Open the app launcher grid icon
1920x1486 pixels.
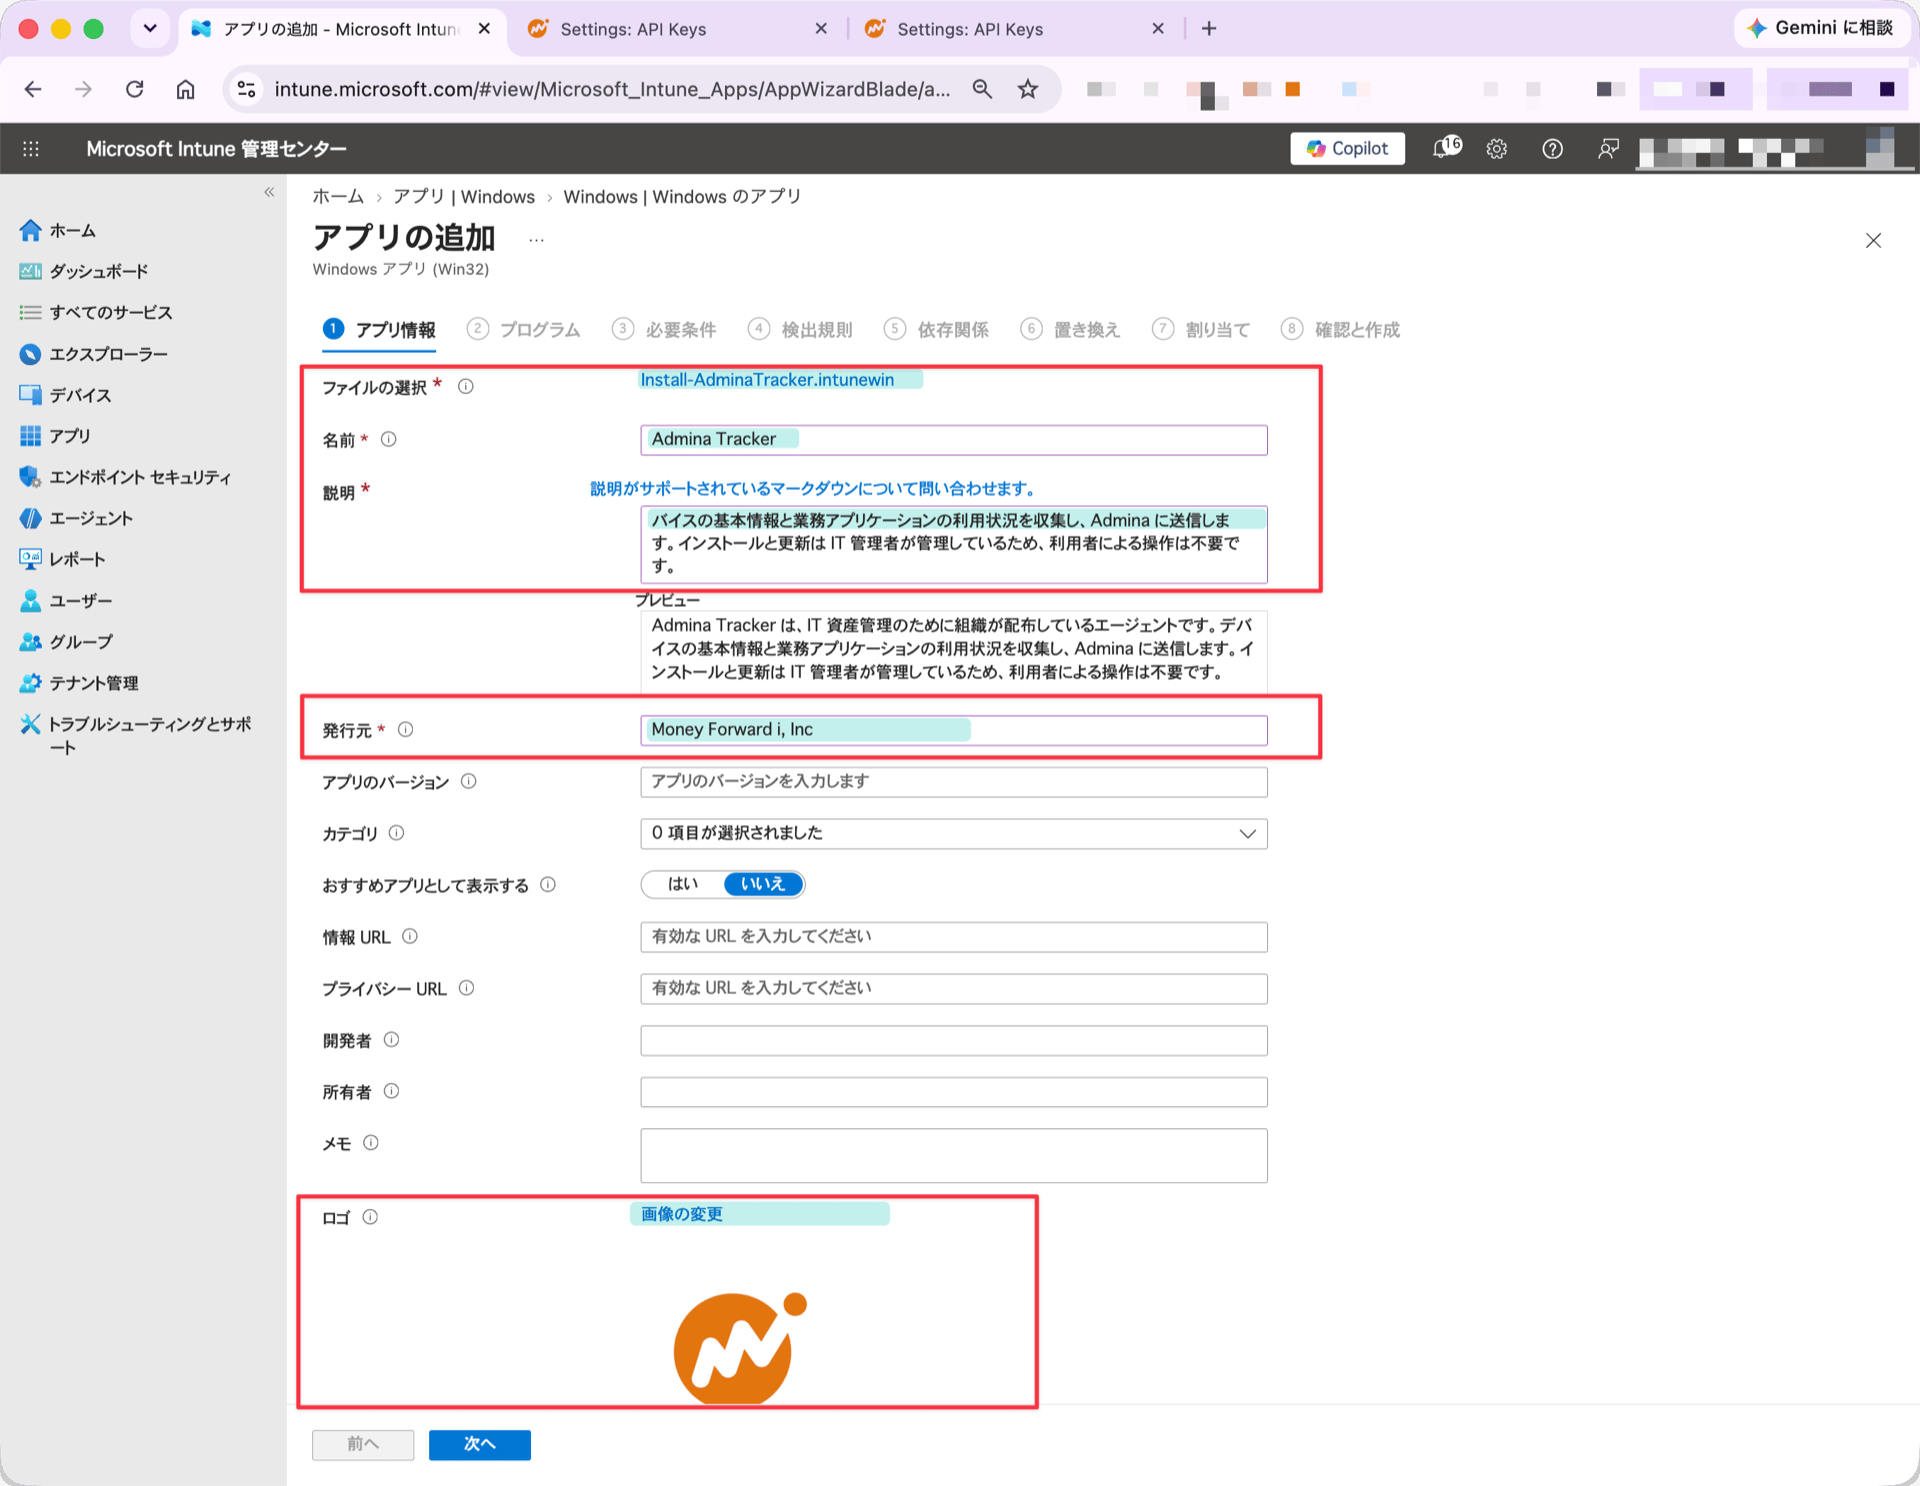(x=31, y=149)
